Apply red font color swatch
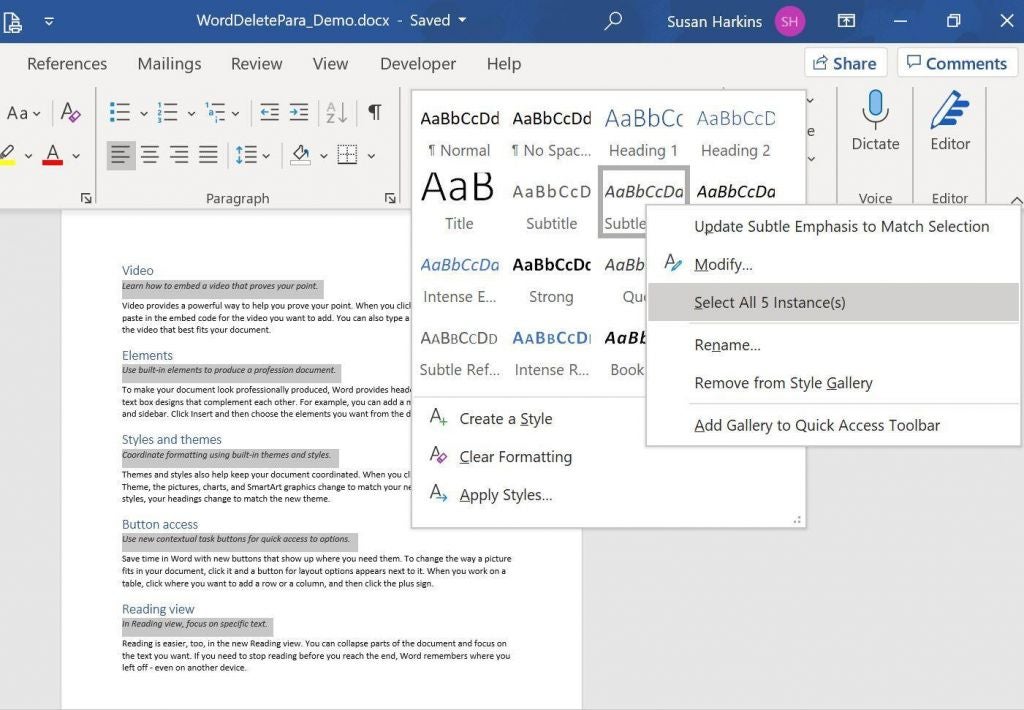Viewport: 1024px width, 710px height. click(53, 155)
